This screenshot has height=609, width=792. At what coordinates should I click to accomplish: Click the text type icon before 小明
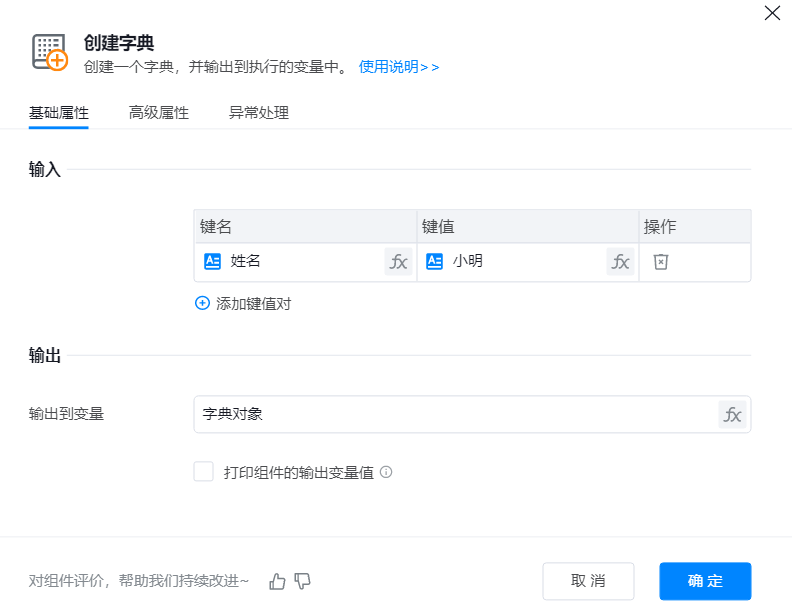tap(434, 262)
